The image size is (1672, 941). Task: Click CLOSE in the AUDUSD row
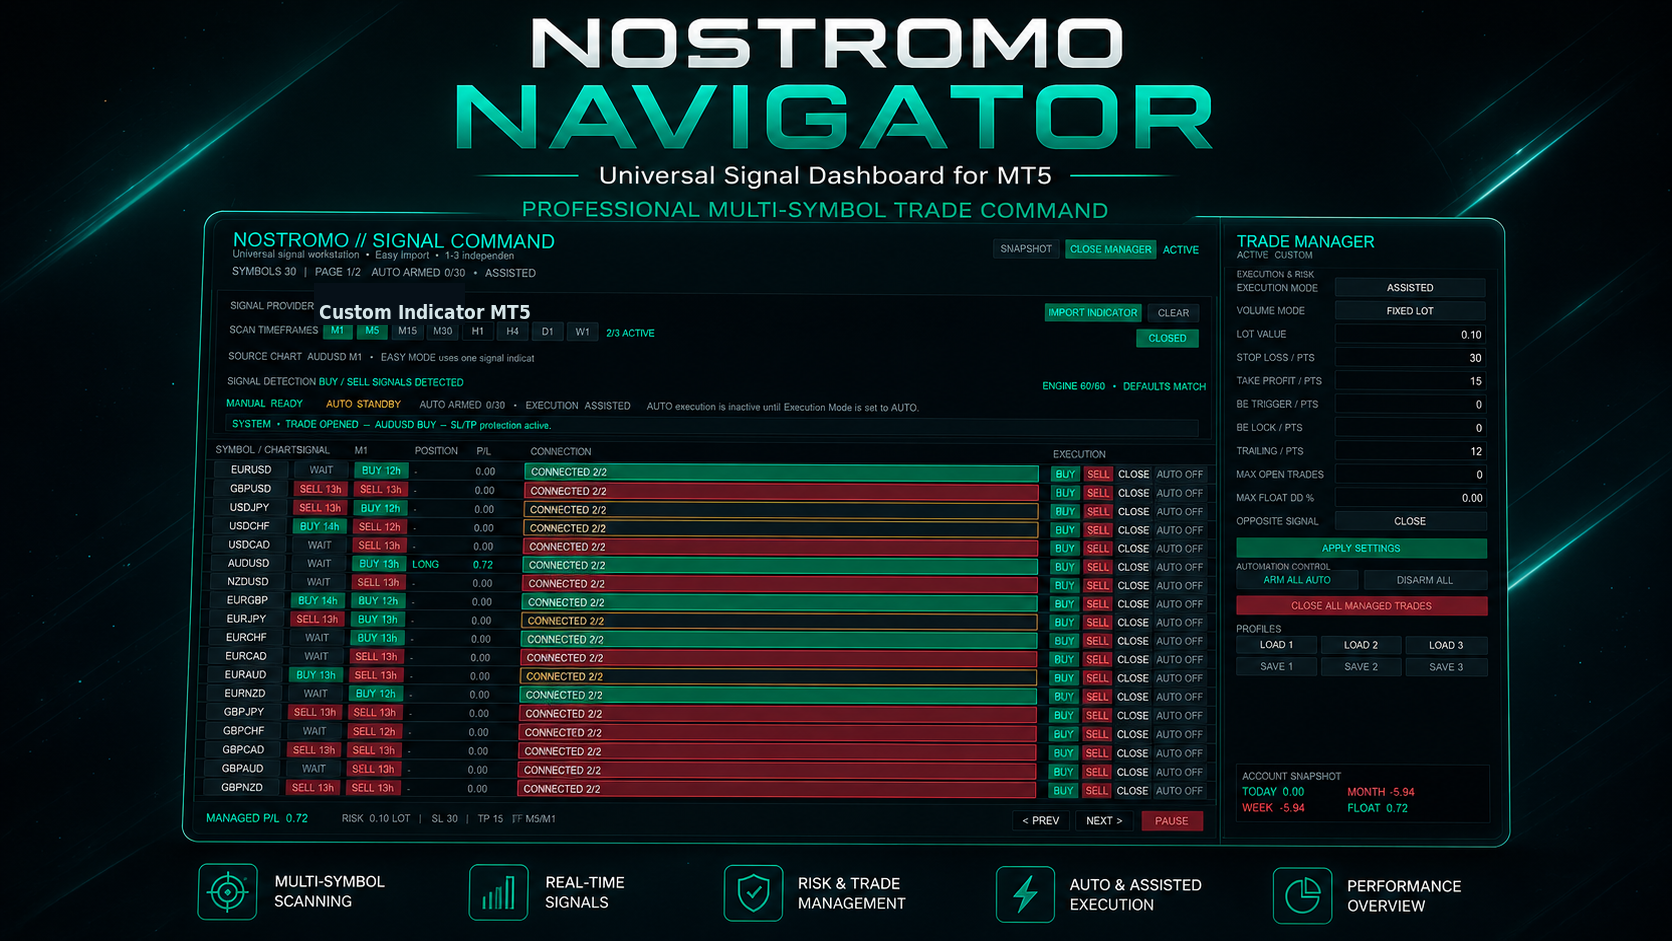[x=1133, y=567]
